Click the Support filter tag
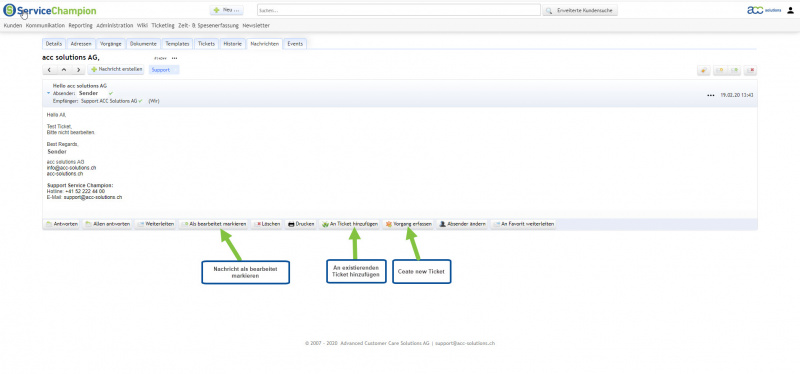 coord(164,70)
